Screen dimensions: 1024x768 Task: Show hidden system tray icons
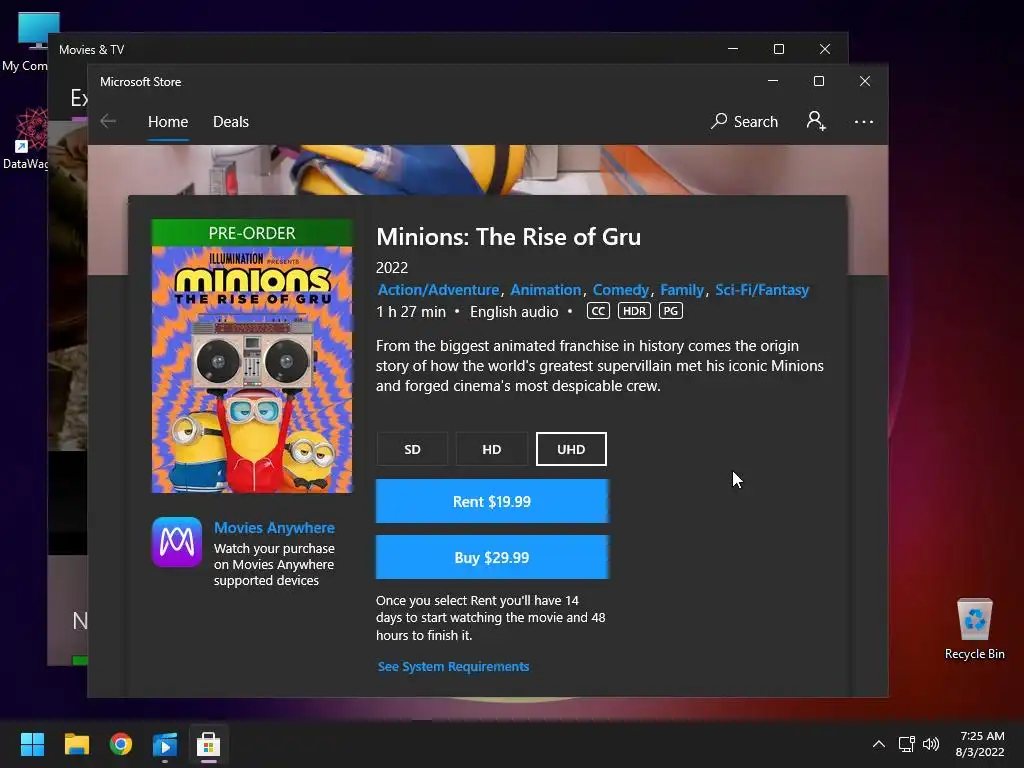[x=879, y=744]
